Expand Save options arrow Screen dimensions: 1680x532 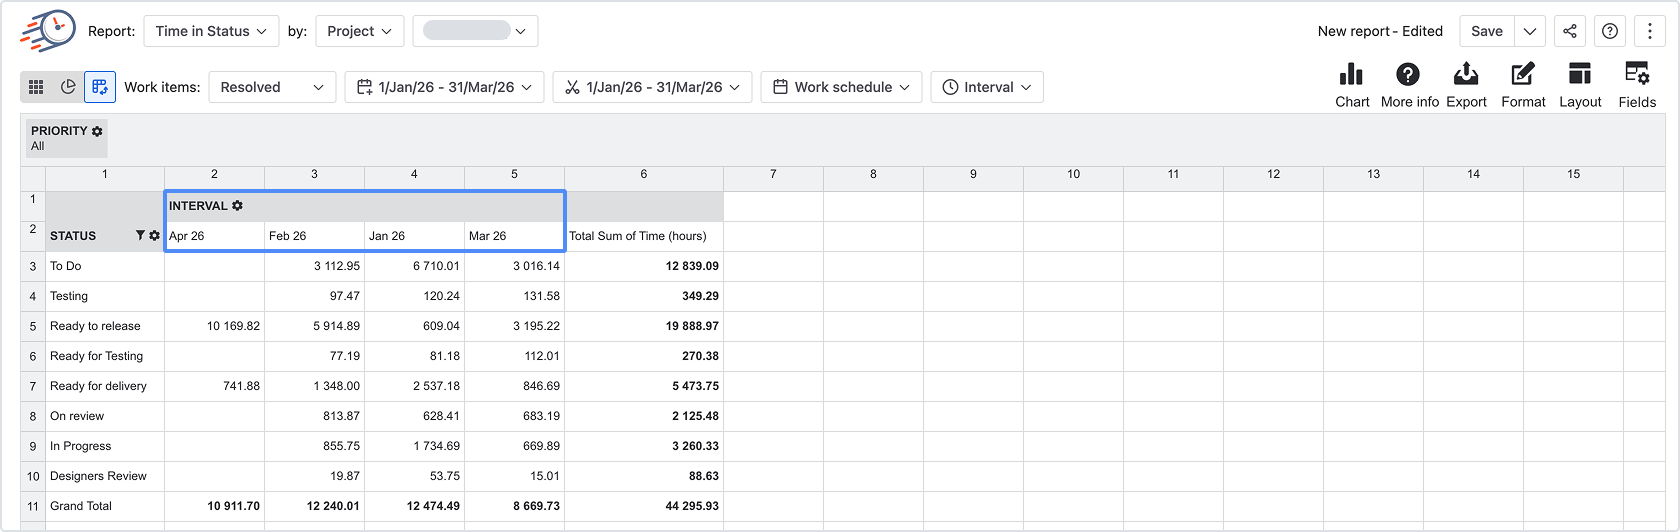coord(1530,31)
